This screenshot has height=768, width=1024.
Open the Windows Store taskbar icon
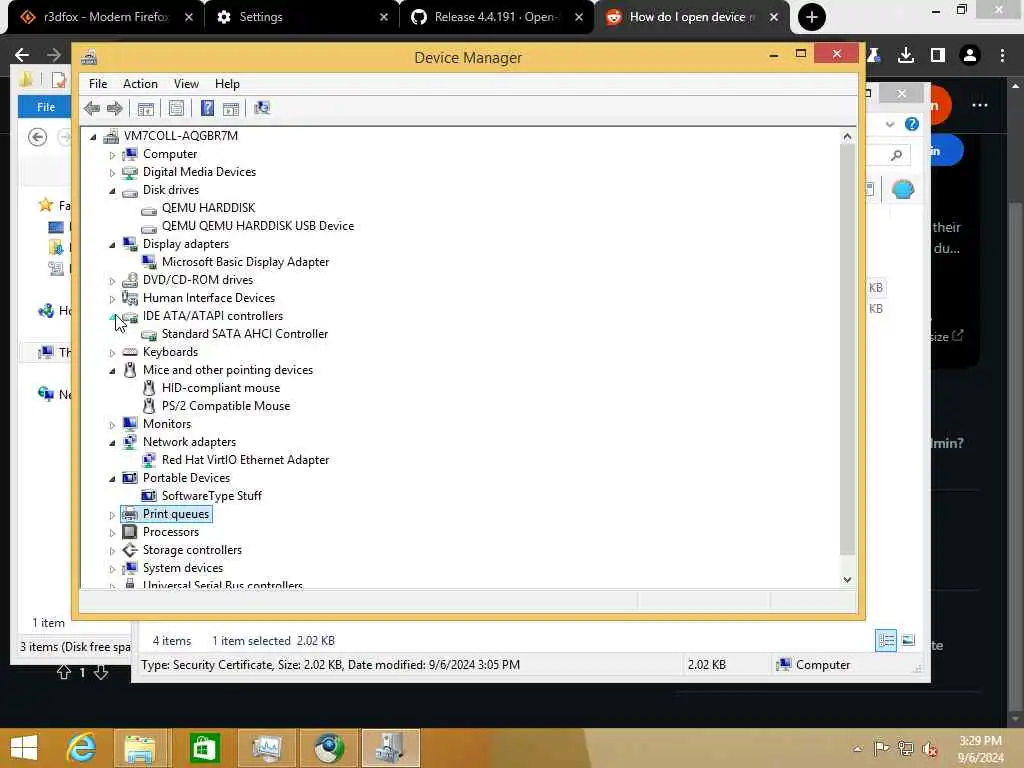pos(204,748)
